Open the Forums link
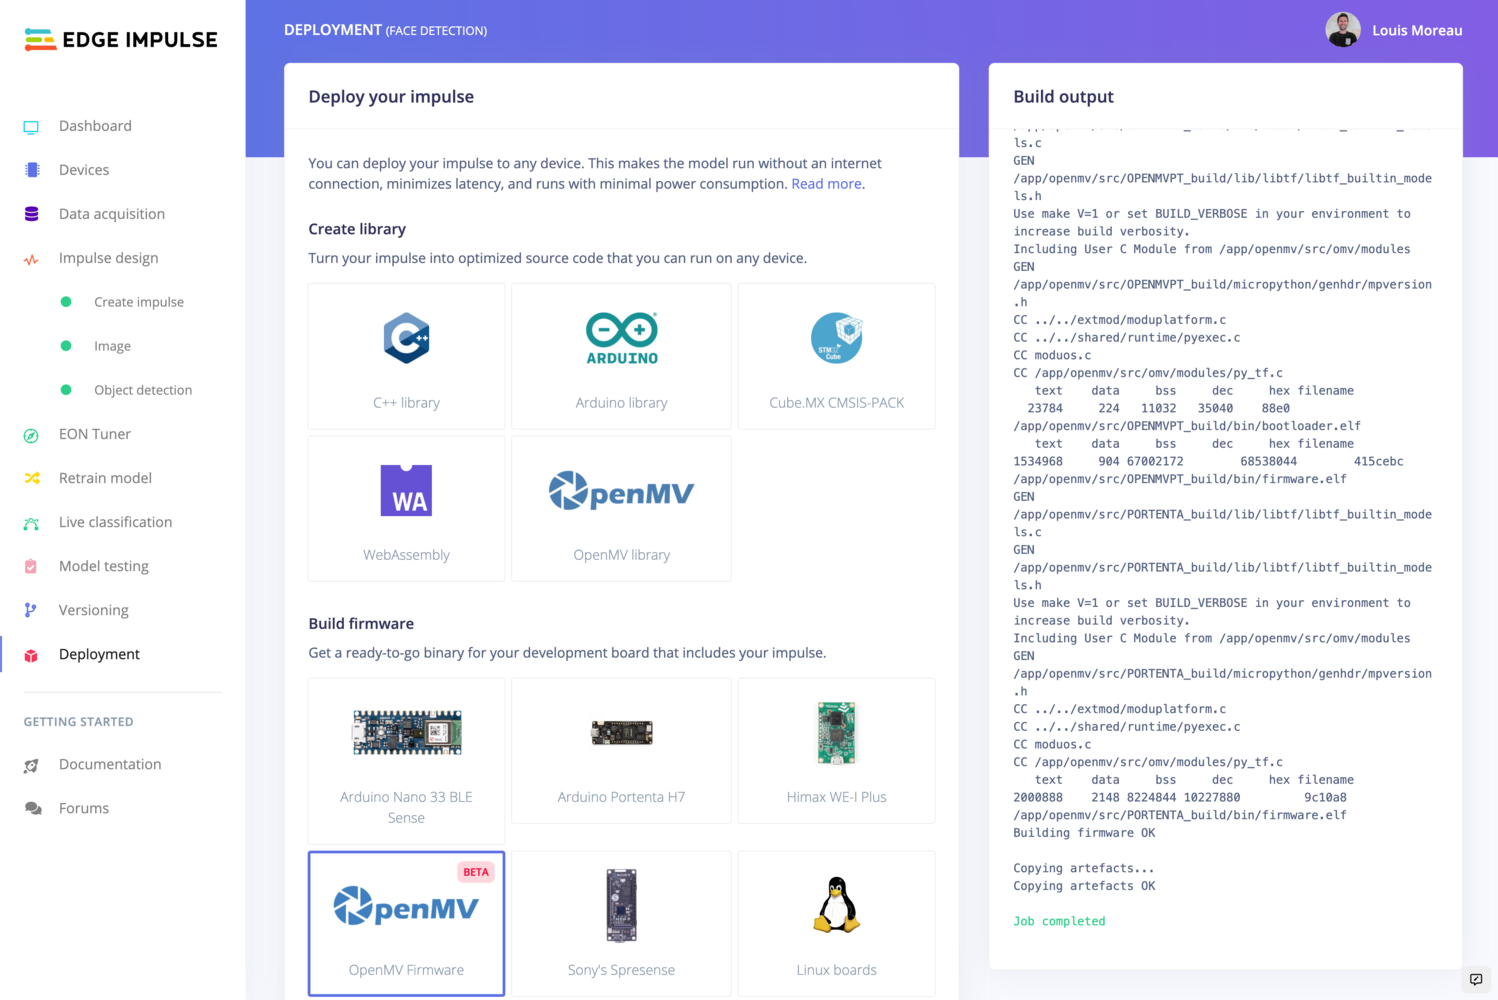This screenshot has width=1498, height=1000. tap(84, 808)
